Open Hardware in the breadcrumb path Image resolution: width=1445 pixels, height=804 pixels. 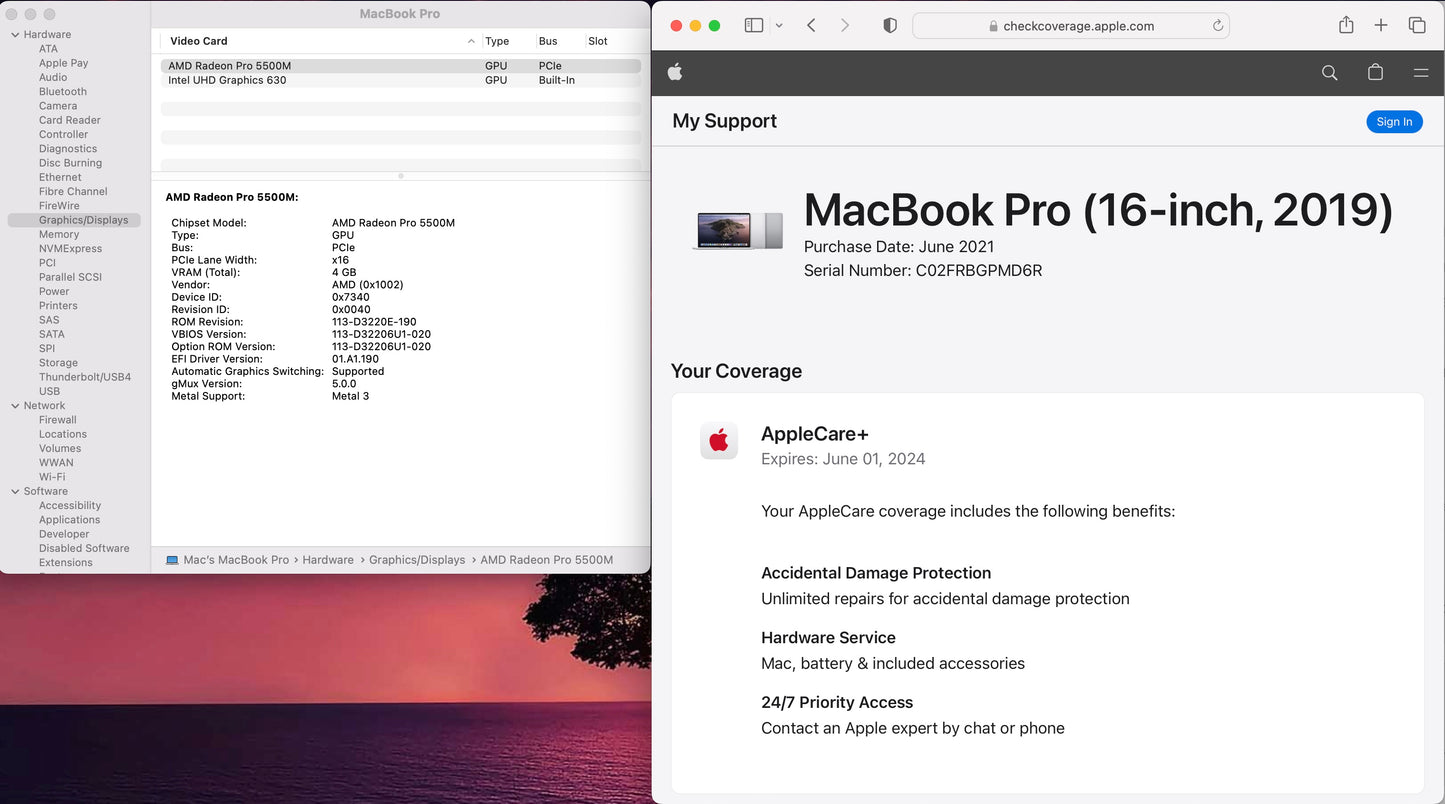click(x=328, y=560)
